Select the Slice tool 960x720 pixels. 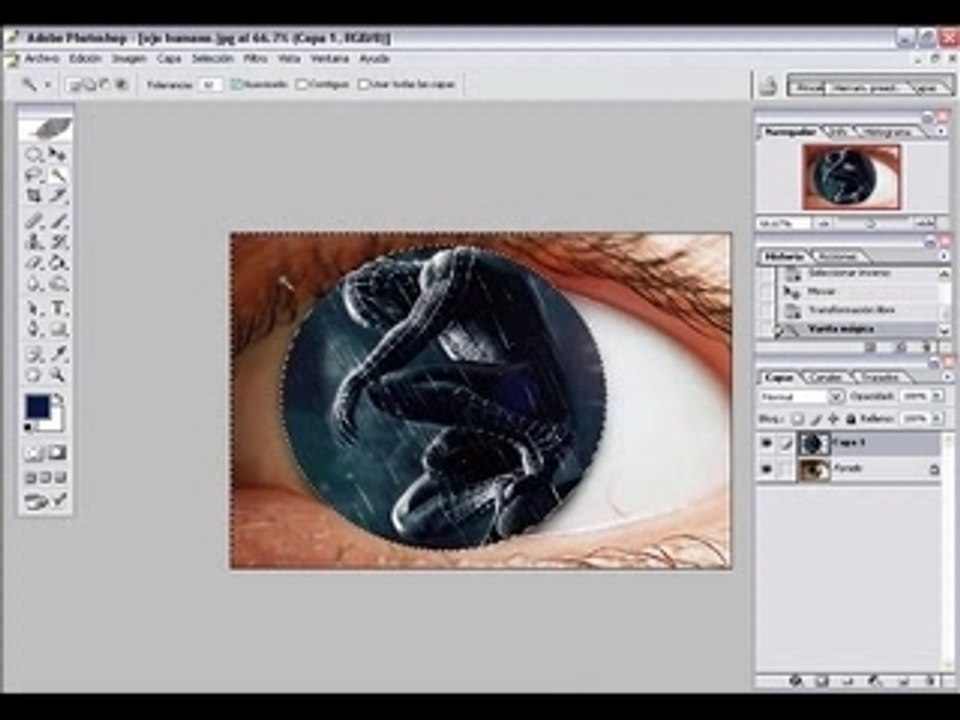[58, 196]
